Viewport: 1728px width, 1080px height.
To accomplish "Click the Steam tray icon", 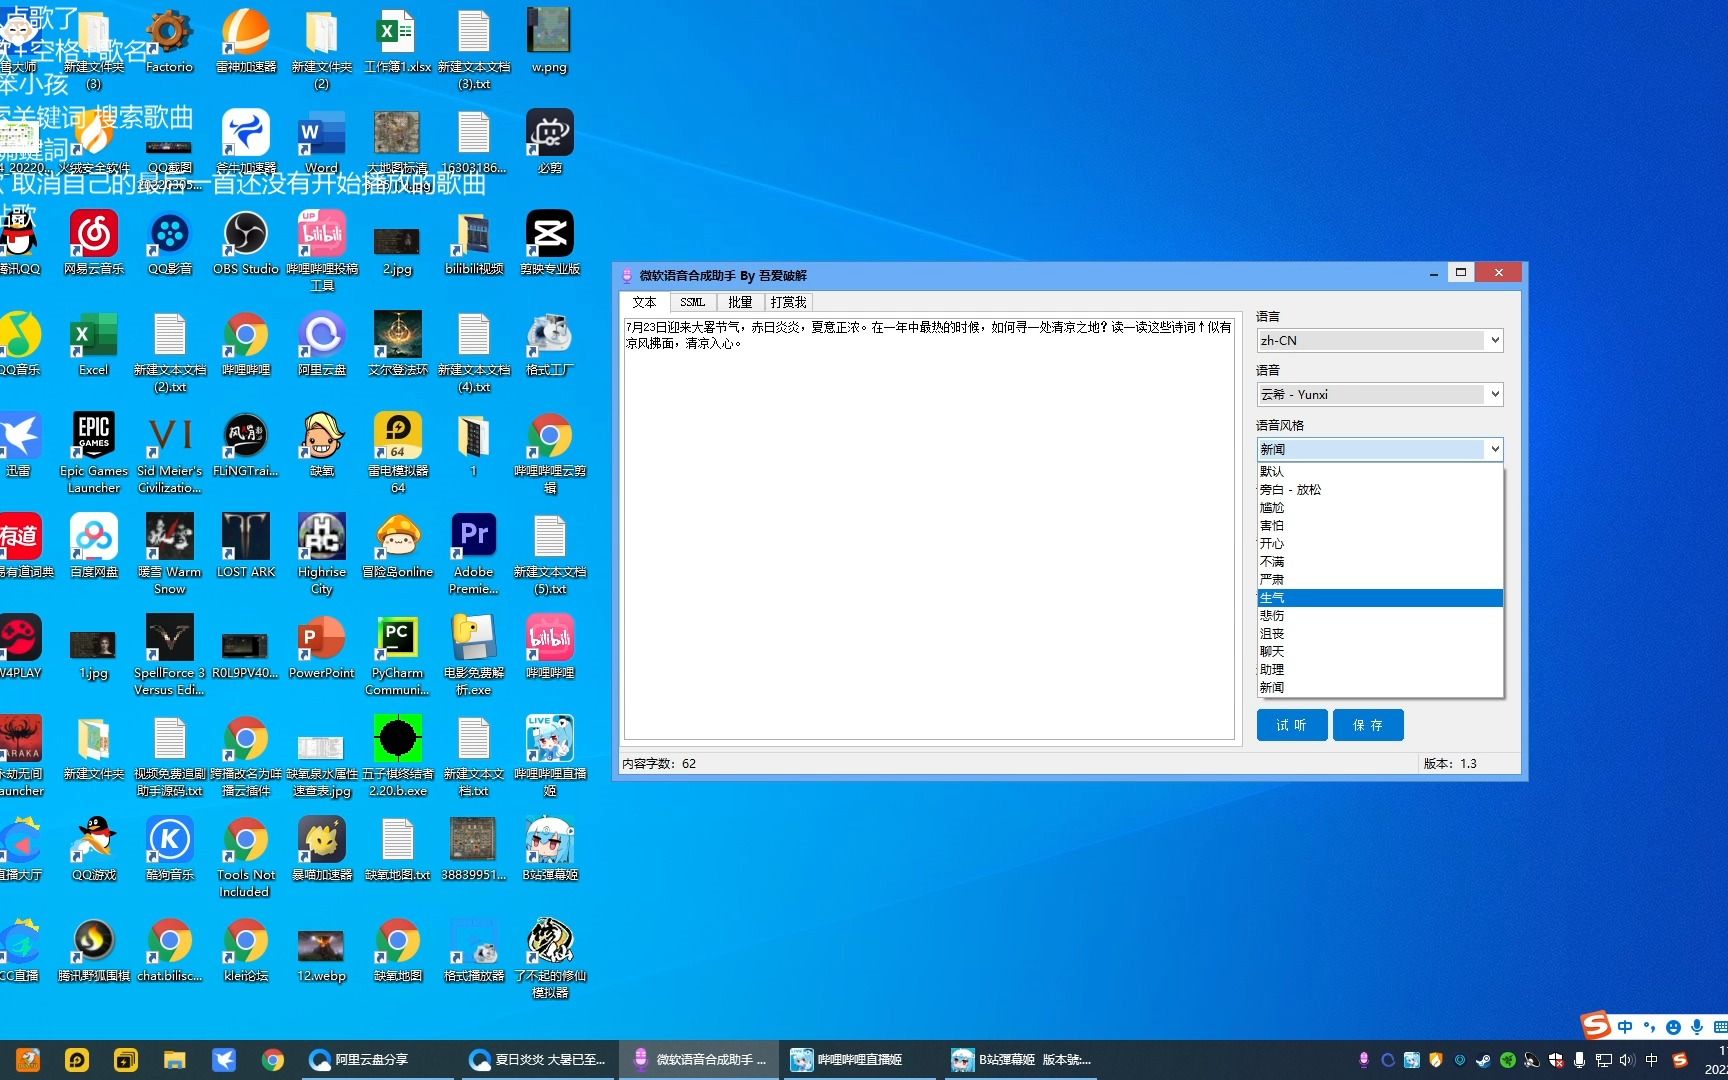I will [1483, 1060].
